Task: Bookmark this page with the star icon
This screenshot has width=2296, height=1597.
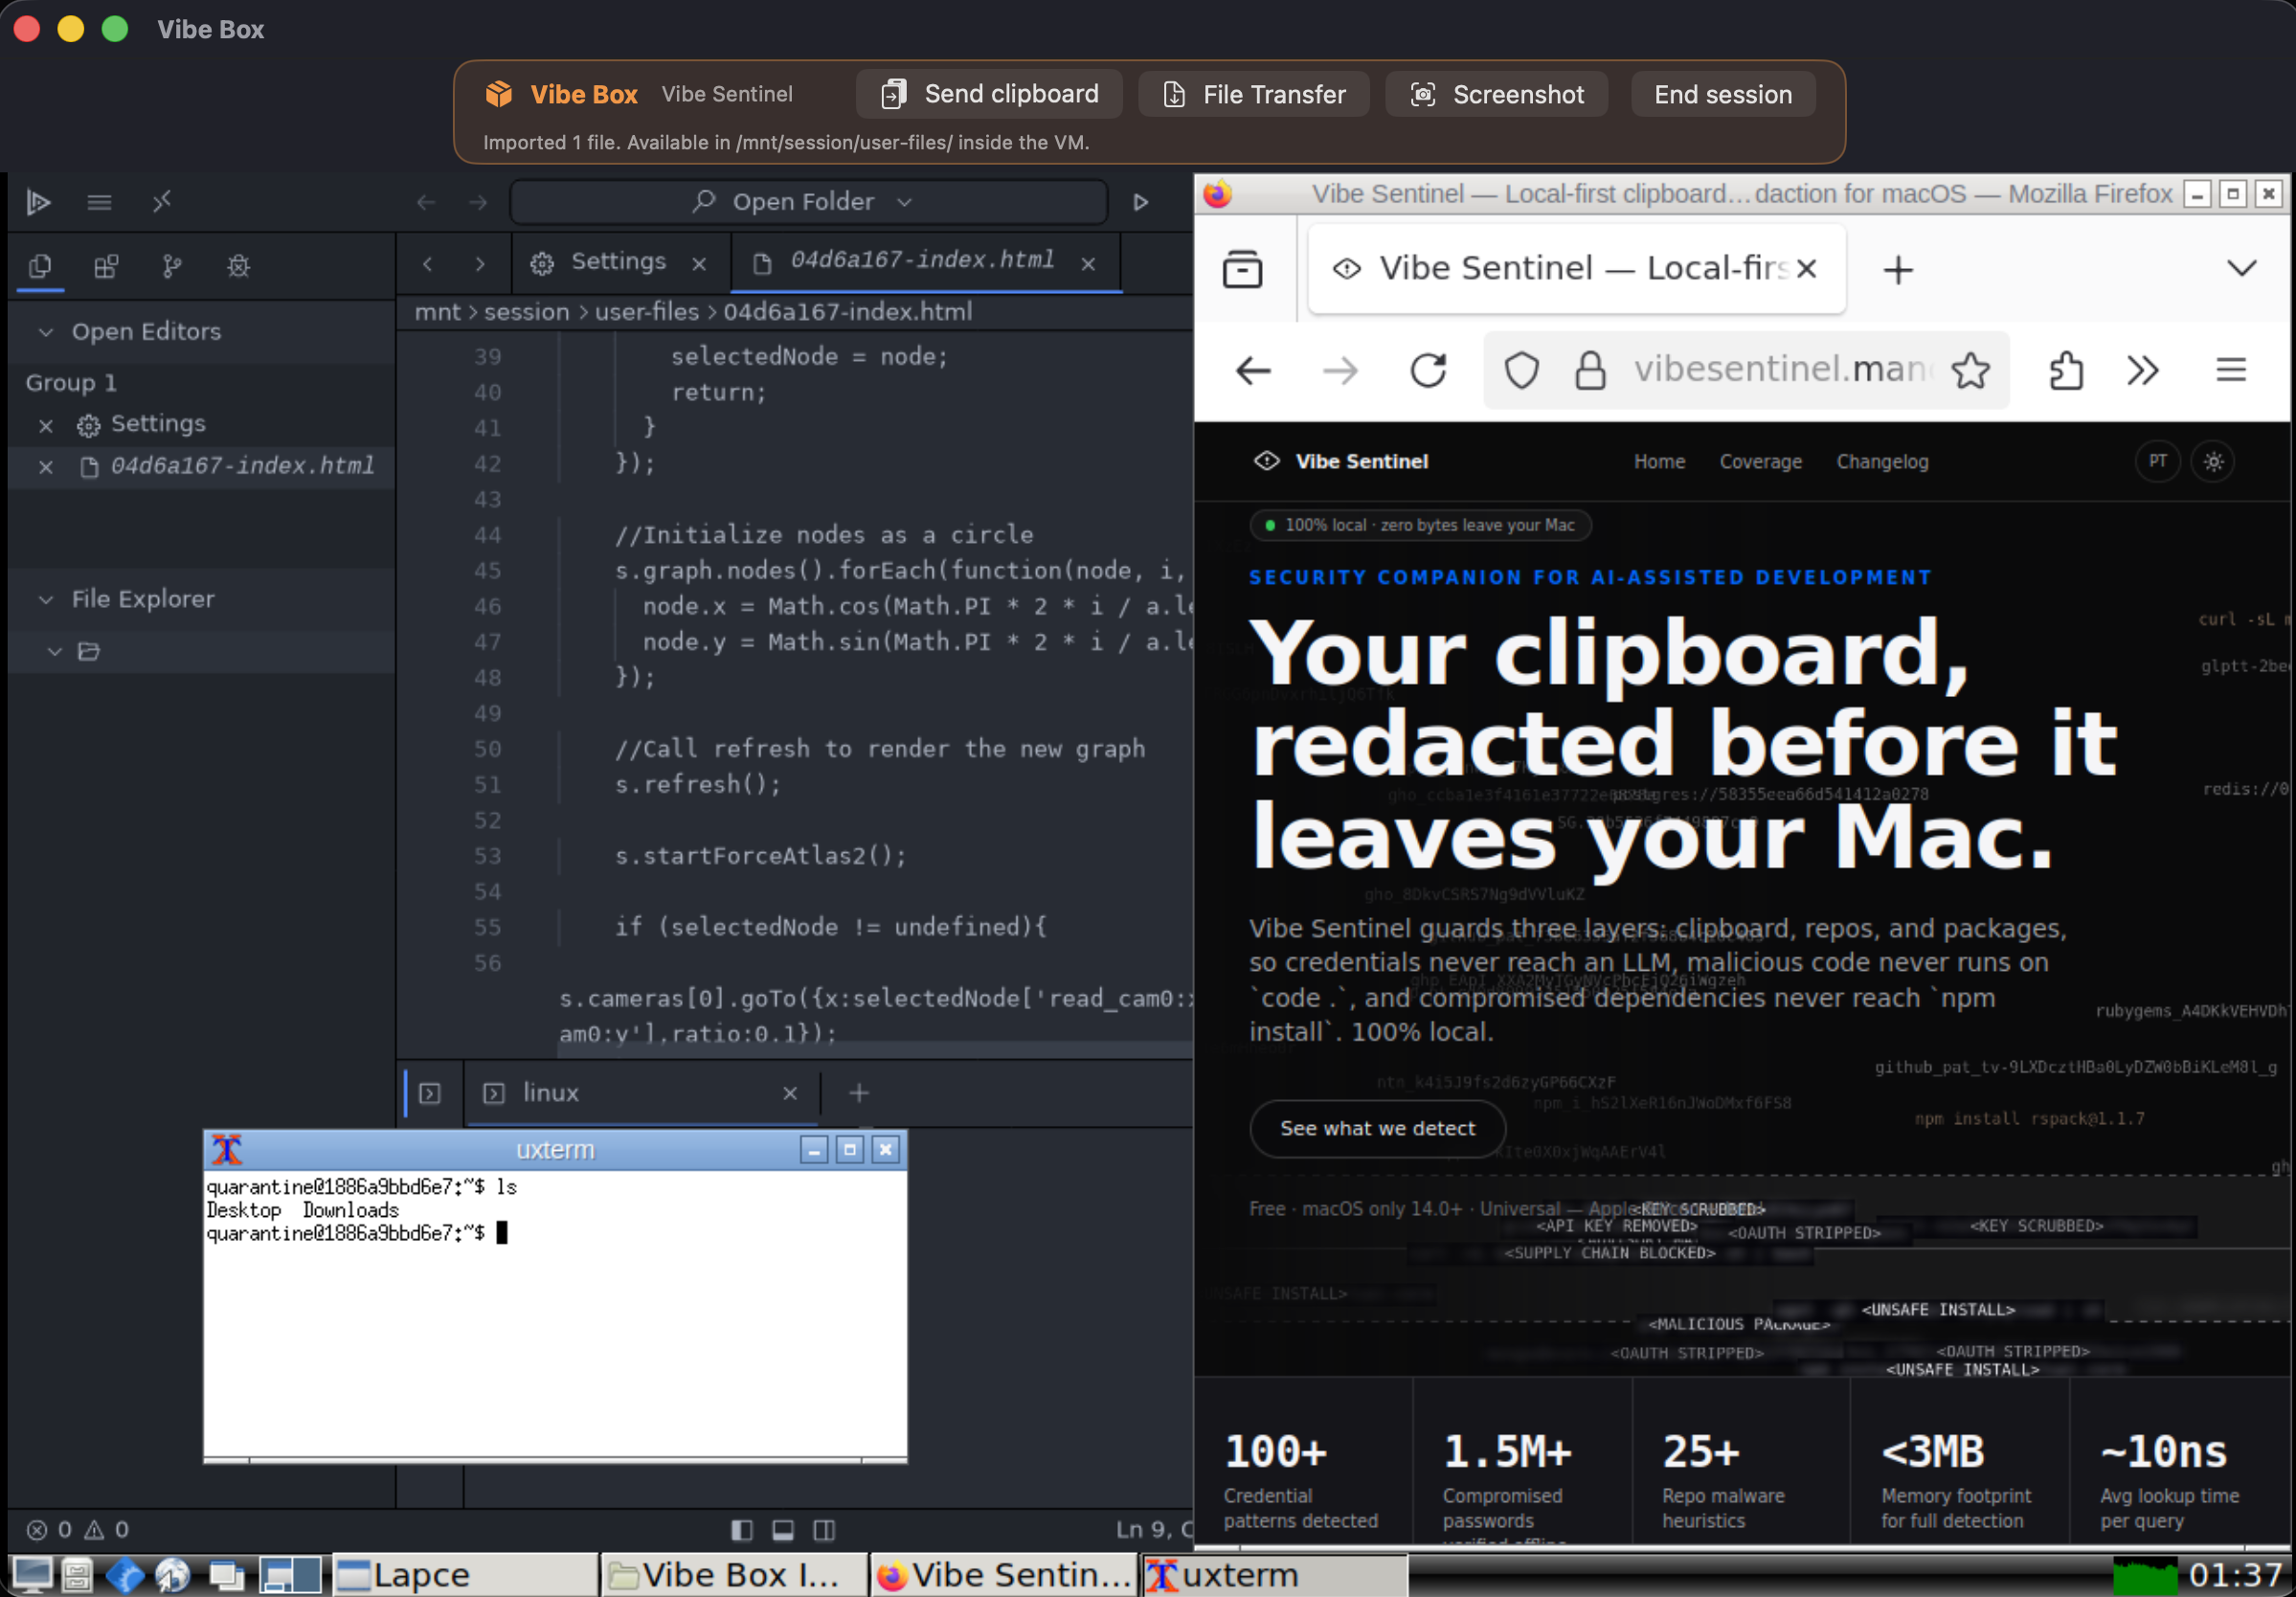Action: coord(1970,371)
